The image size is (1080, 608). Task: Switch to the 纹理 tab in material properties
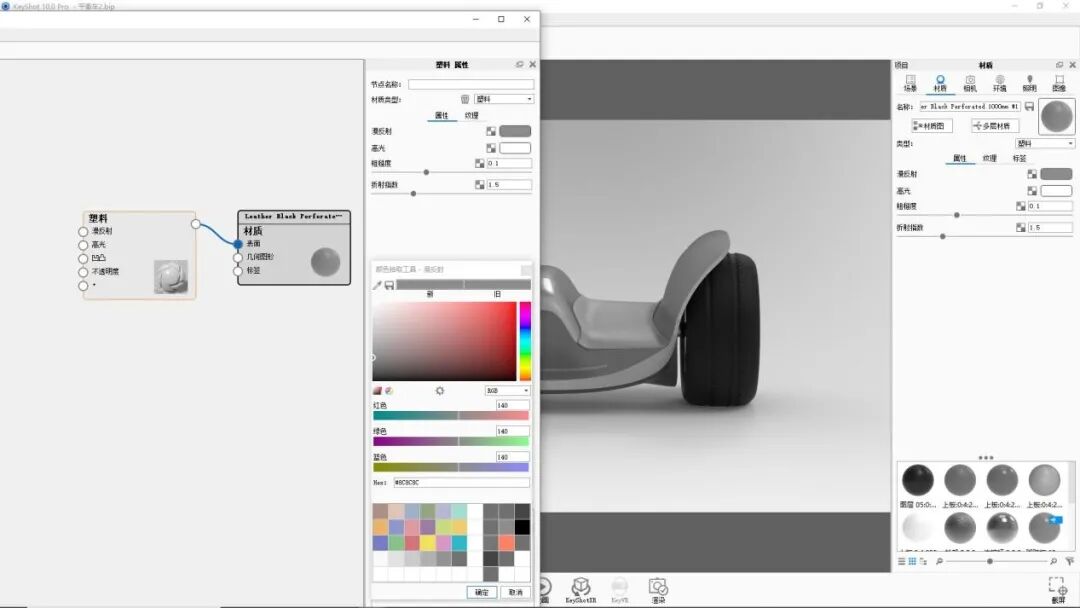[470, 115]
